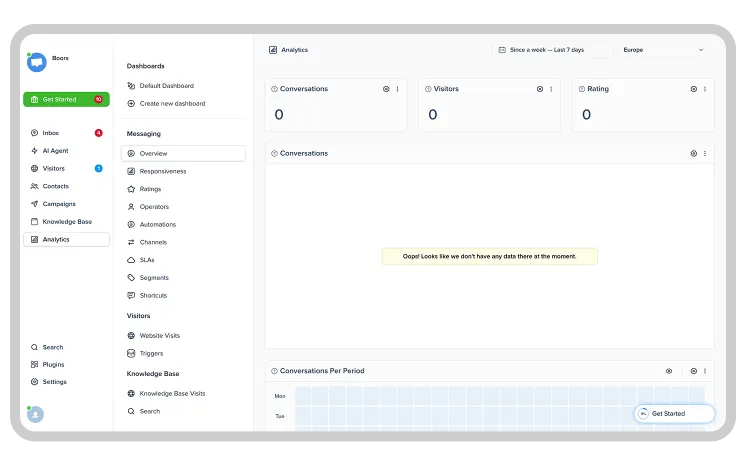This screenshot has height=465, width=746.
Task: Select Overview under Messaging
Action: tap(183, 153)
